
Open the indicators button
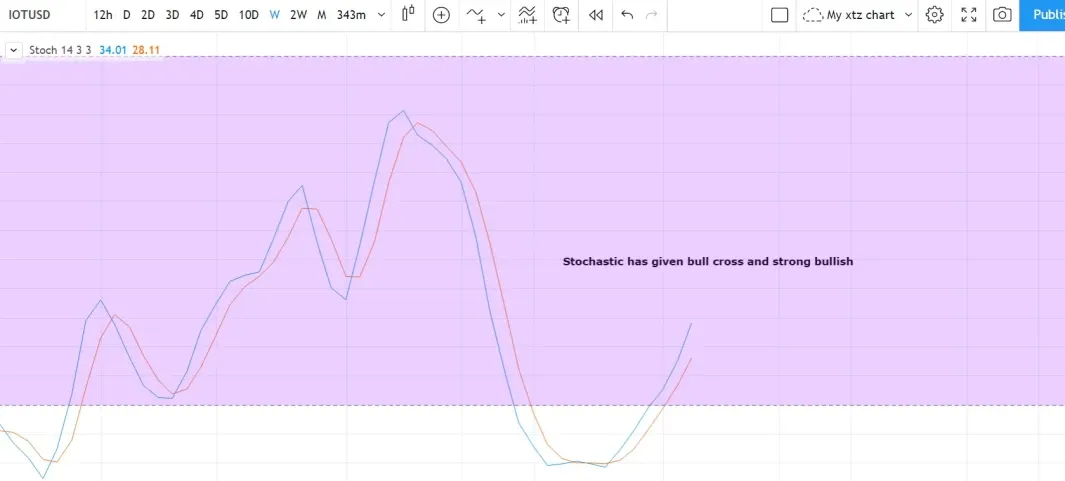(477, 15)
